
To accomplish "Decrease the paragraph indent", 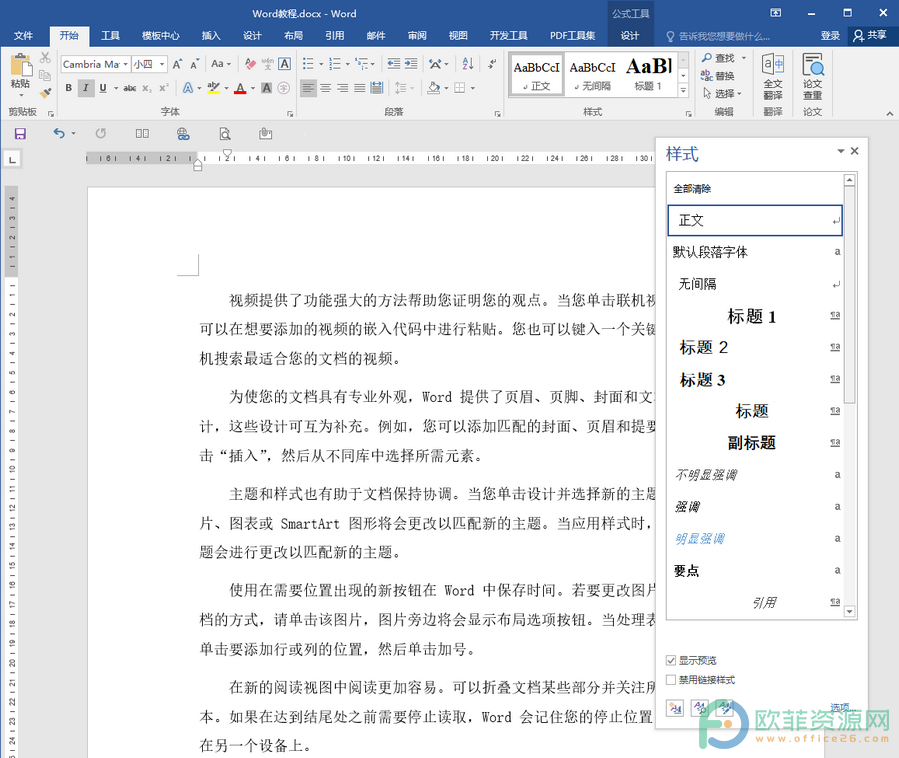I will (x=394, y=64).
